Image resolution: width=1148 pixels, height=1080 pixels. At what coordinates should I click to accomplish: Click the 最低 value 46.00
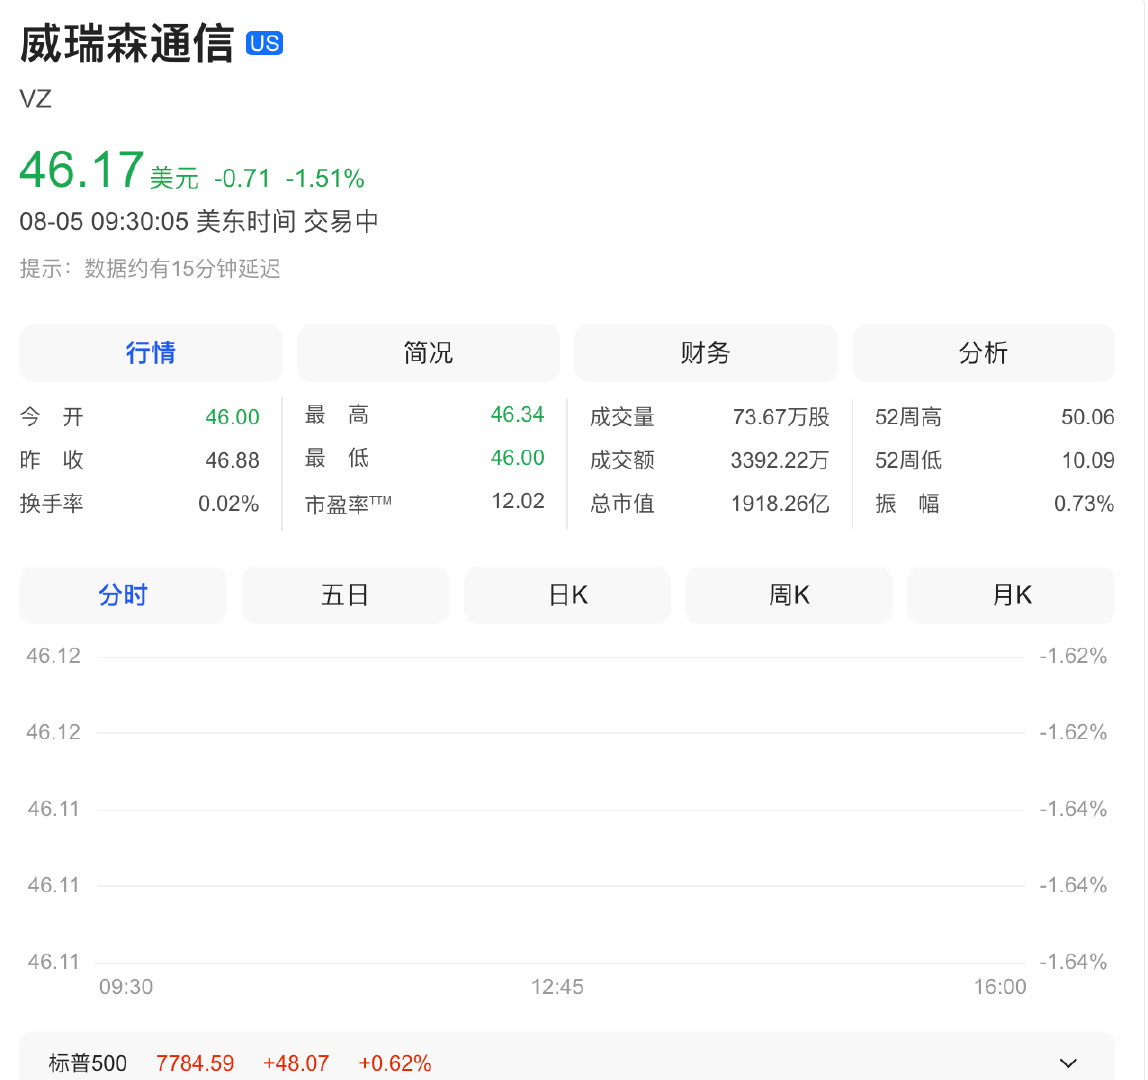pos(518,458)
